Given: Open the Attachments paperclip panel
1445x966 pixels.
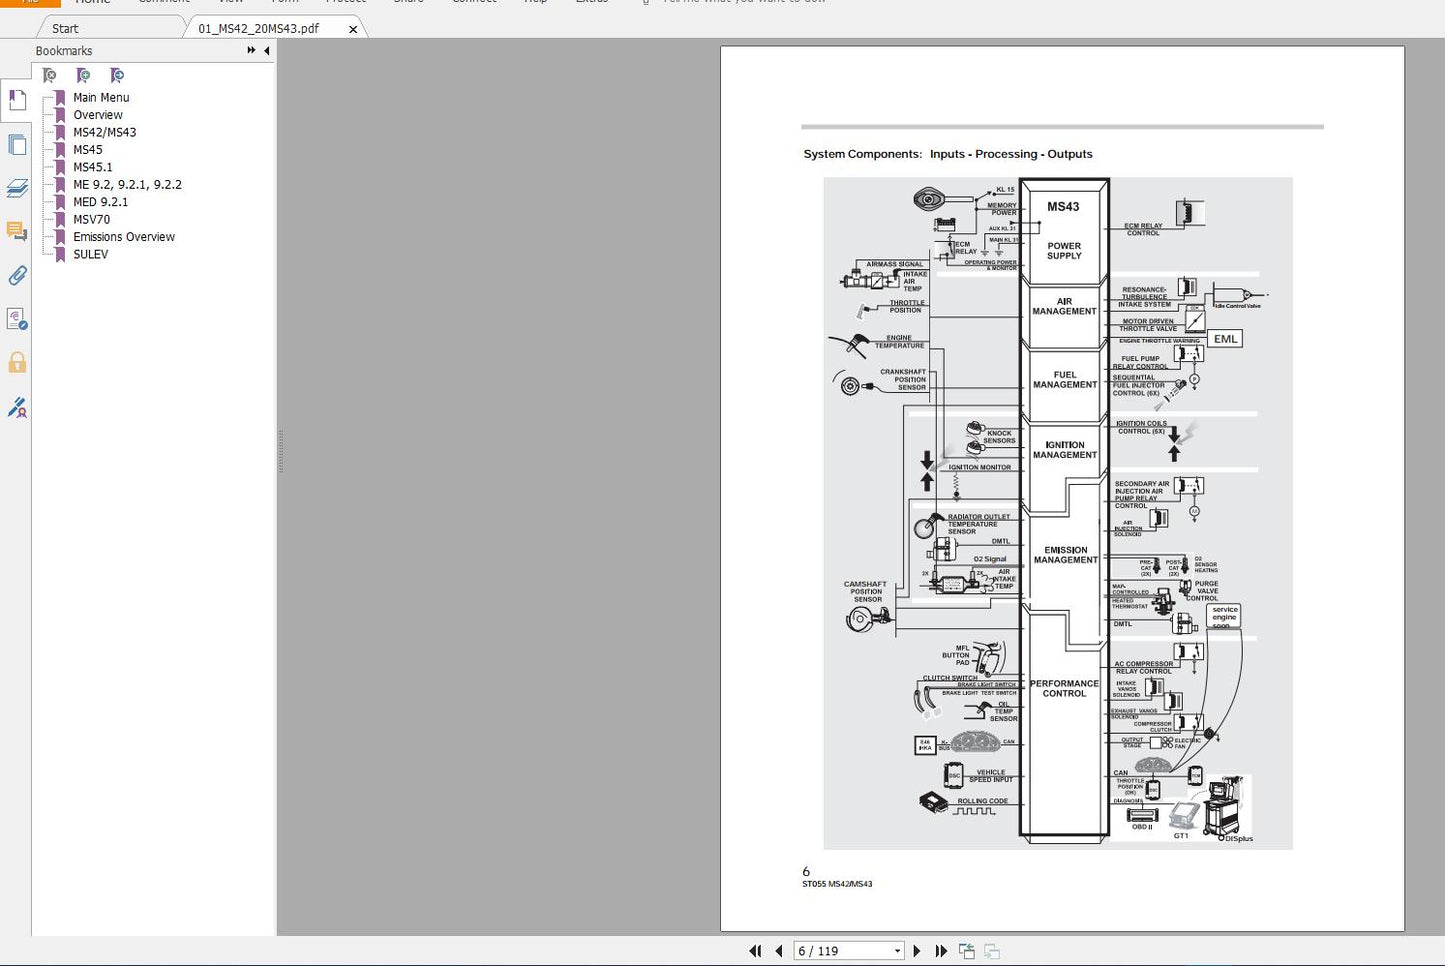Looking at the screenshot, I should (x=17, y=275).
